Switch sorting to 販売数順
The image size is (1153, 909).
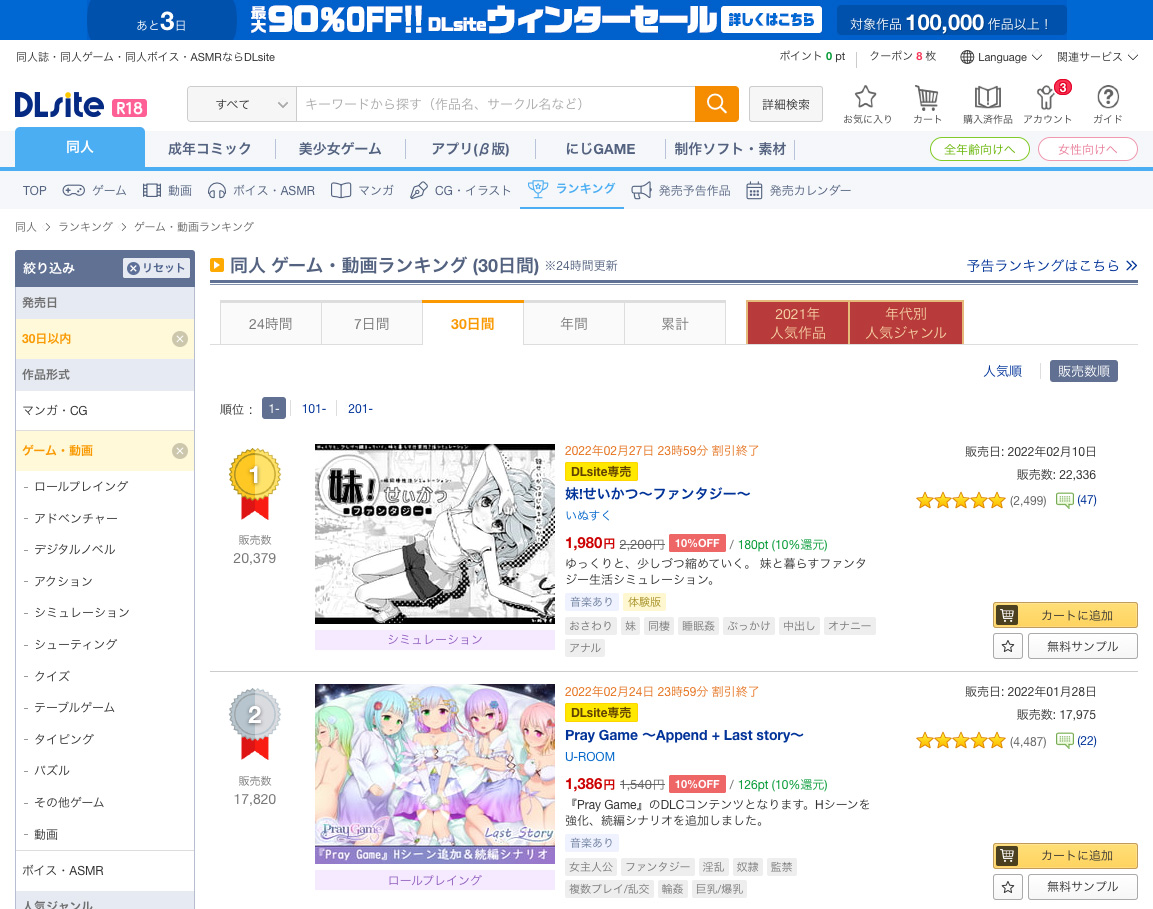coord(1083,371)
